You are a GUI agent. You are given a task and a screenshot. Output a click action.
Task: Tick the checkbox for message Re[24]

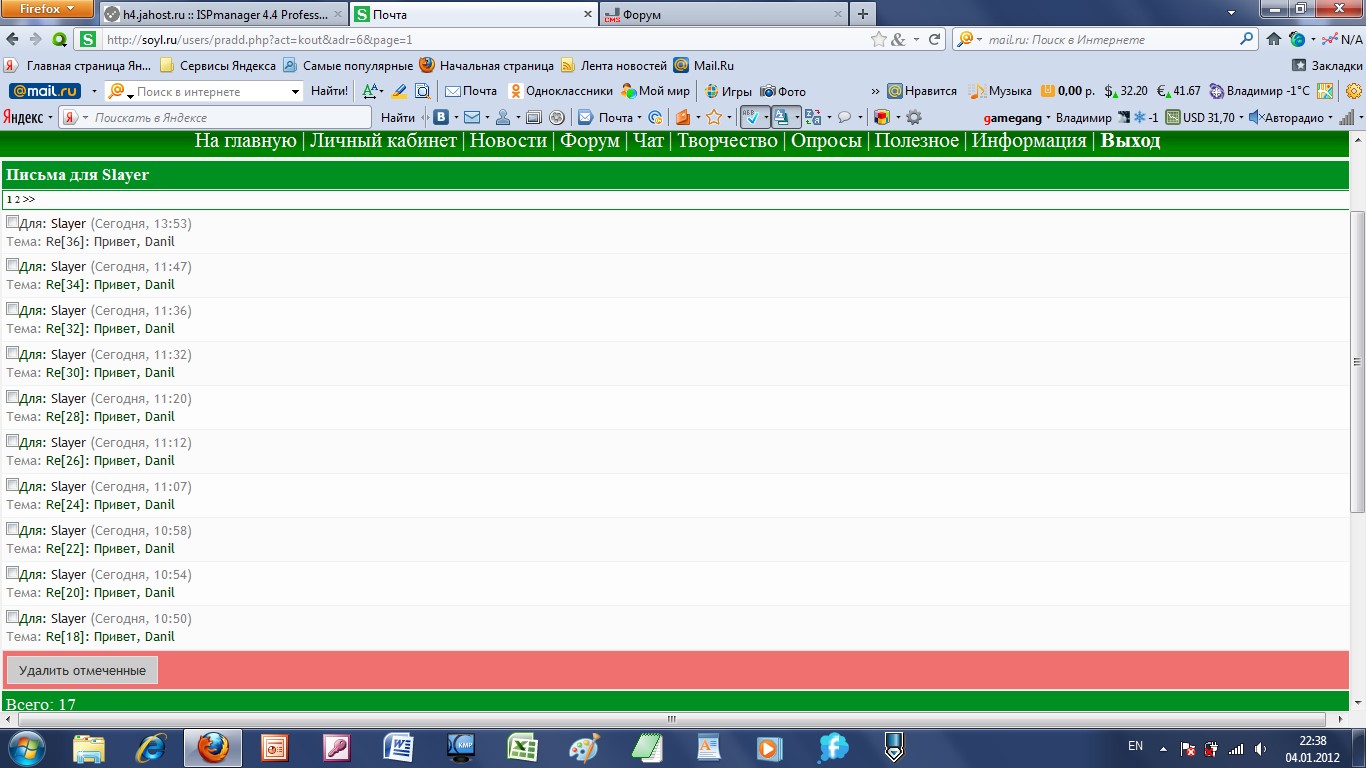click(x=12, y=485)
